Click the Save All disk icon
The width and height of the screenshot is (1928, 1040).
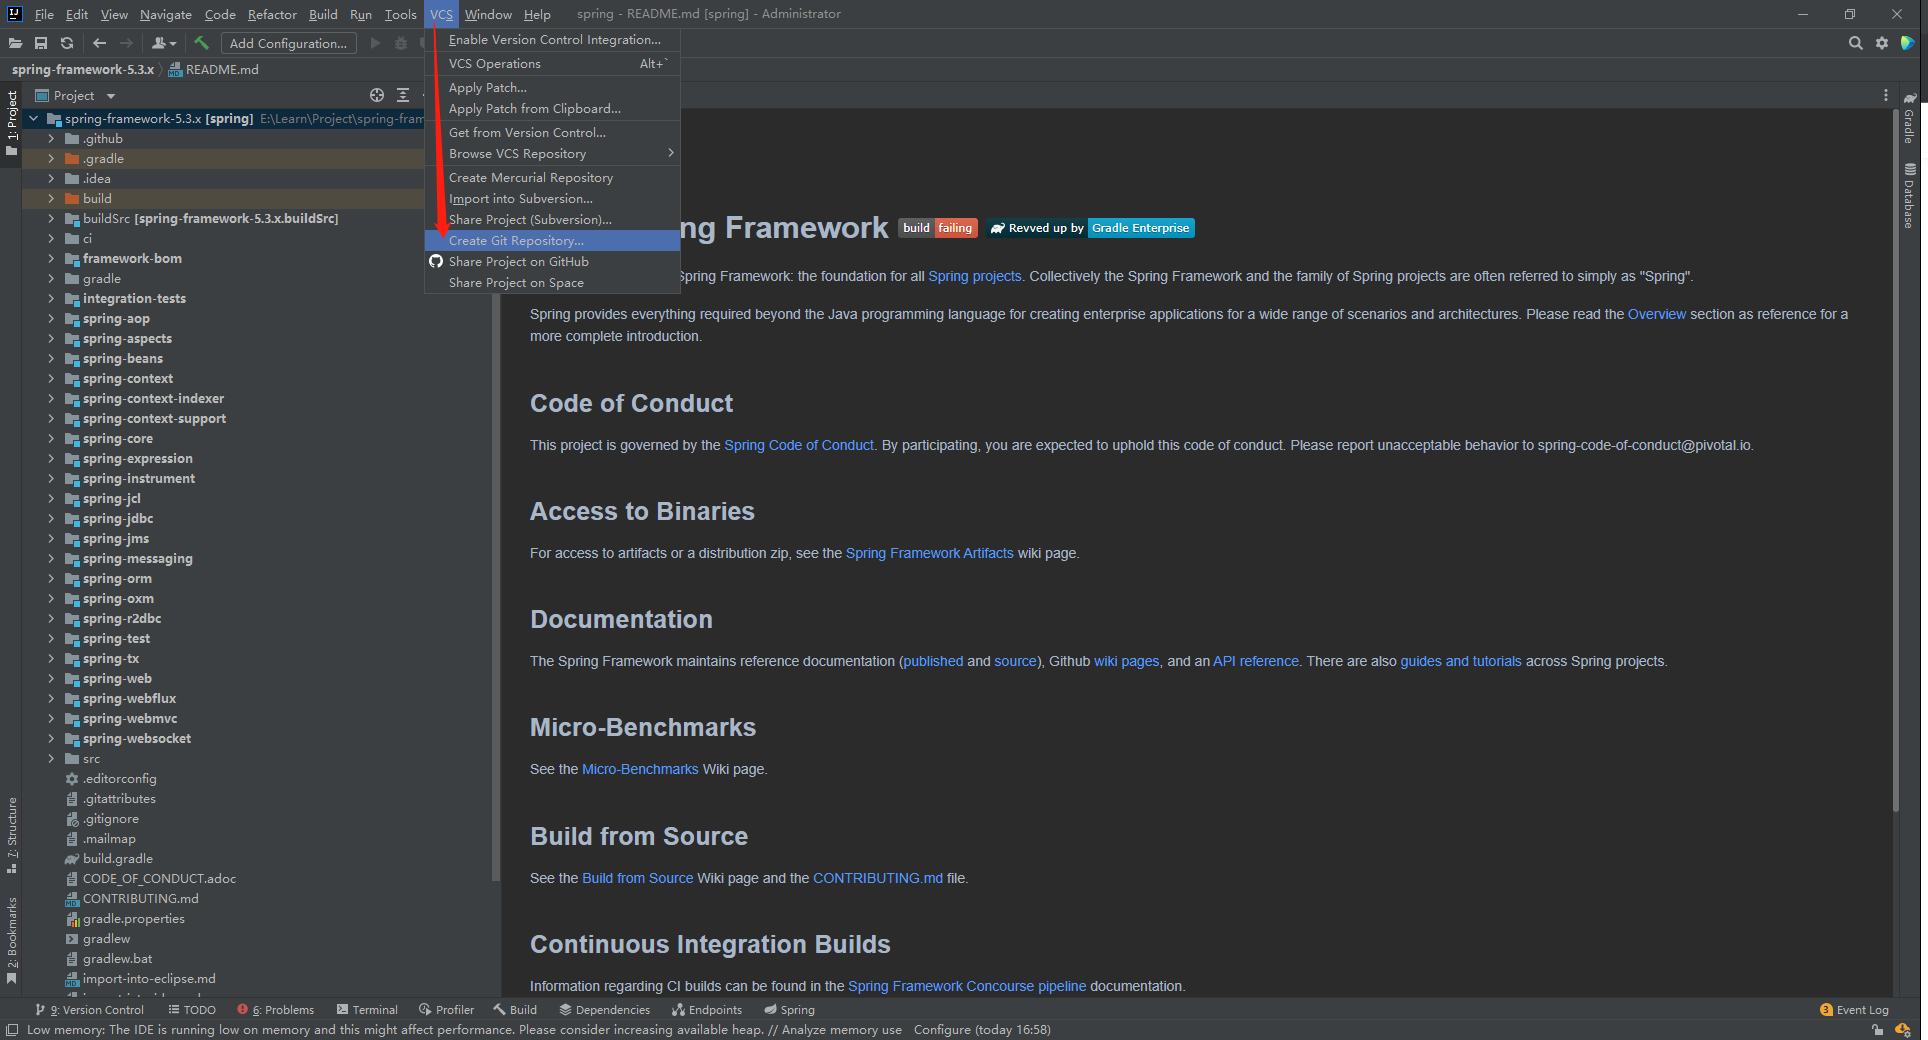click(x=41, y=43)
